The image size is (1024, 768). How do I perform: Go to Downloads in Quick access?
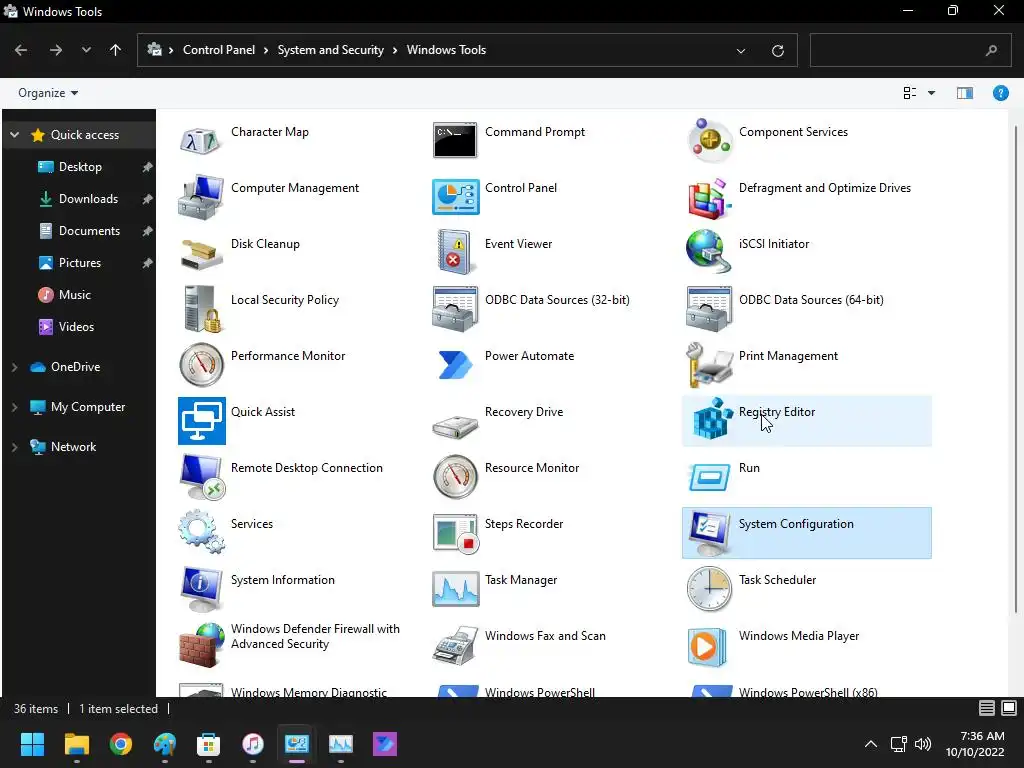point(88,199)
